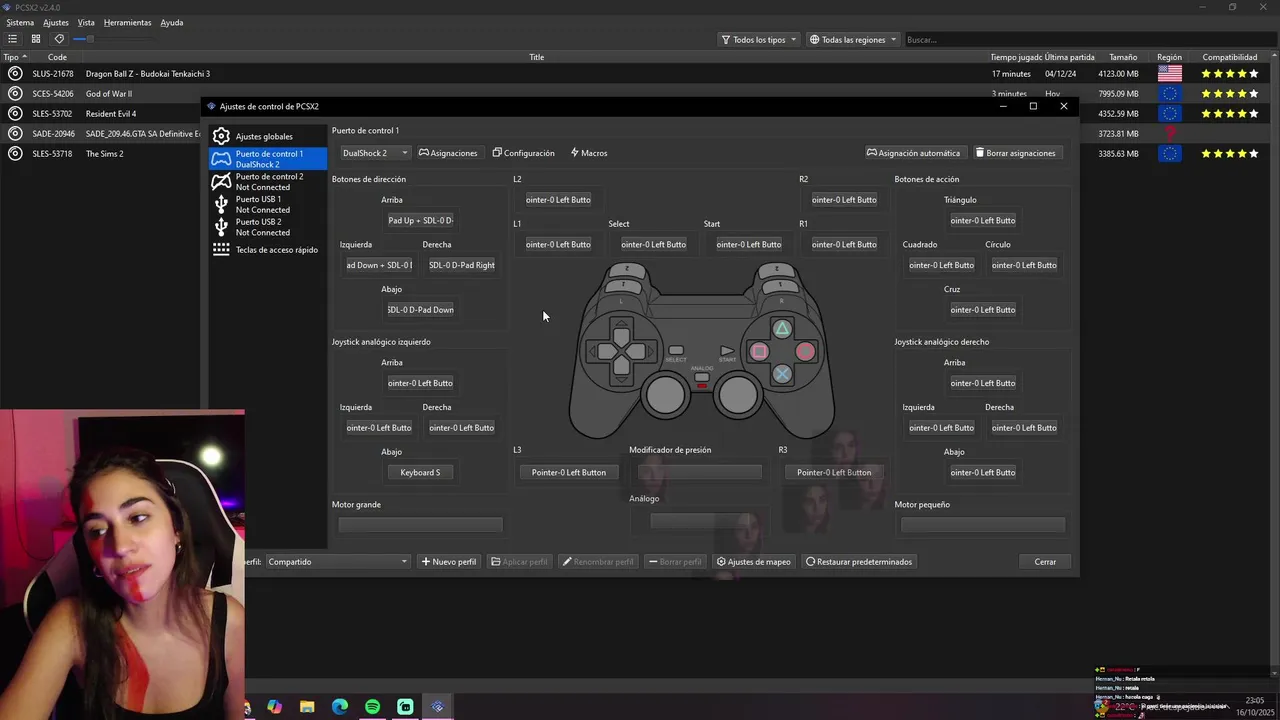1280x720 pixels.
Task: Sort the game list by the Compatibilidad column
Action: (1230, 57)
